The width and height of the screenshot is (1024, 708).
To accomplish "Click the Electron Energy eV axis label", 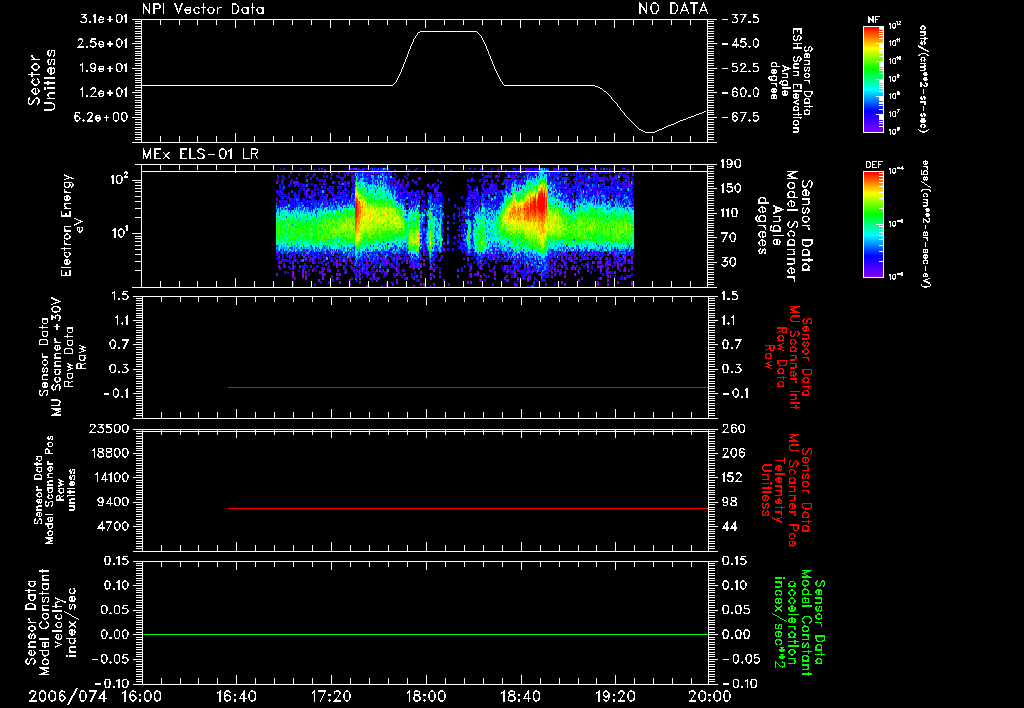I will point(72,225).
